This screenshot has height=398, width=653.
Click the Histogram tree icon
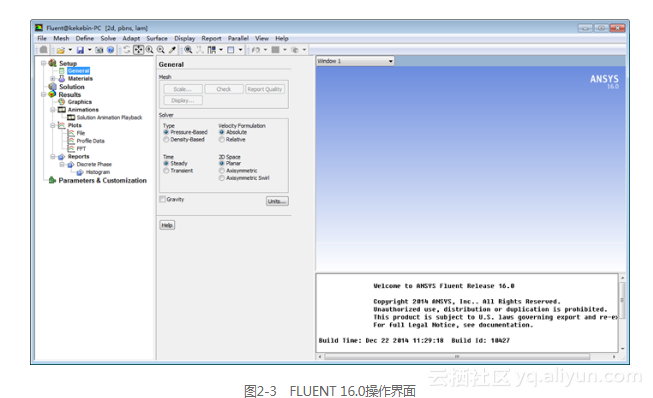[x=80, y=172]
